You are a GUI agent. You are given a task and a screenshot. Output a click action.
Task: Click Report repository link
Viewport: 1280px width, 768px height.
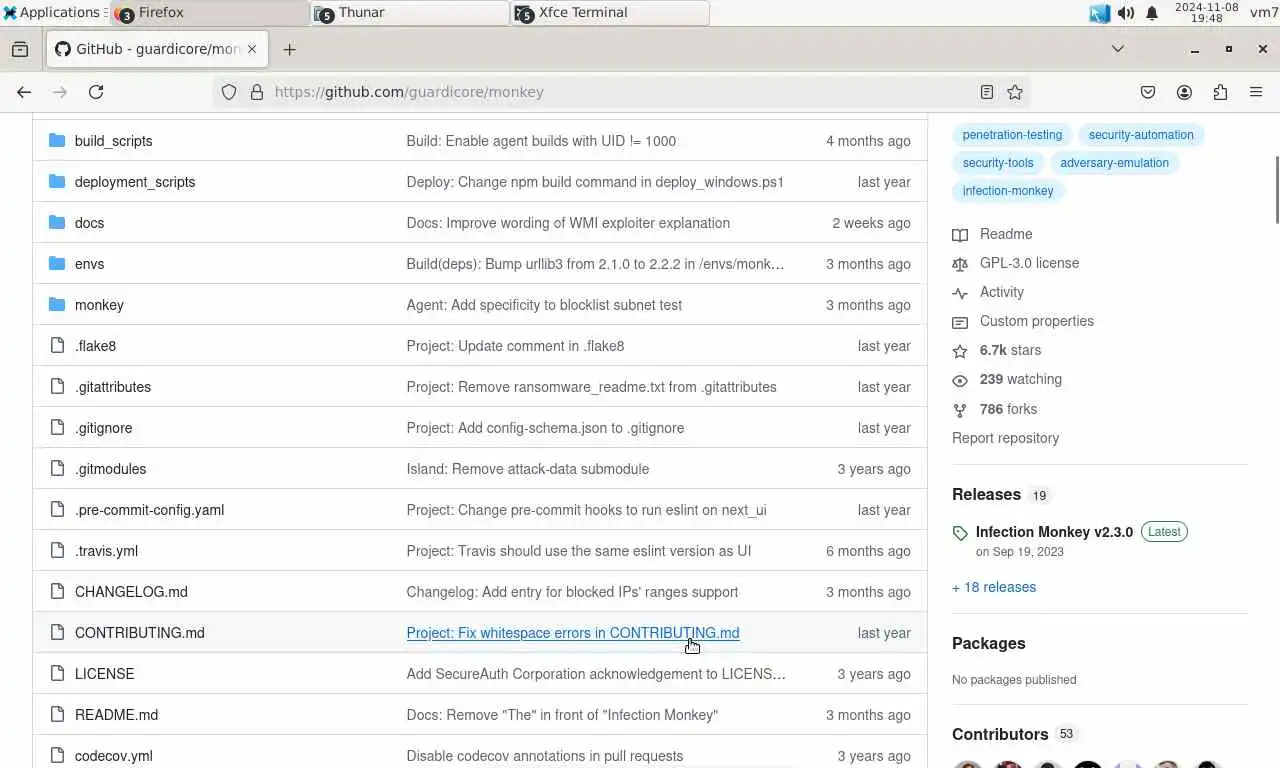tap(1005, 438)
